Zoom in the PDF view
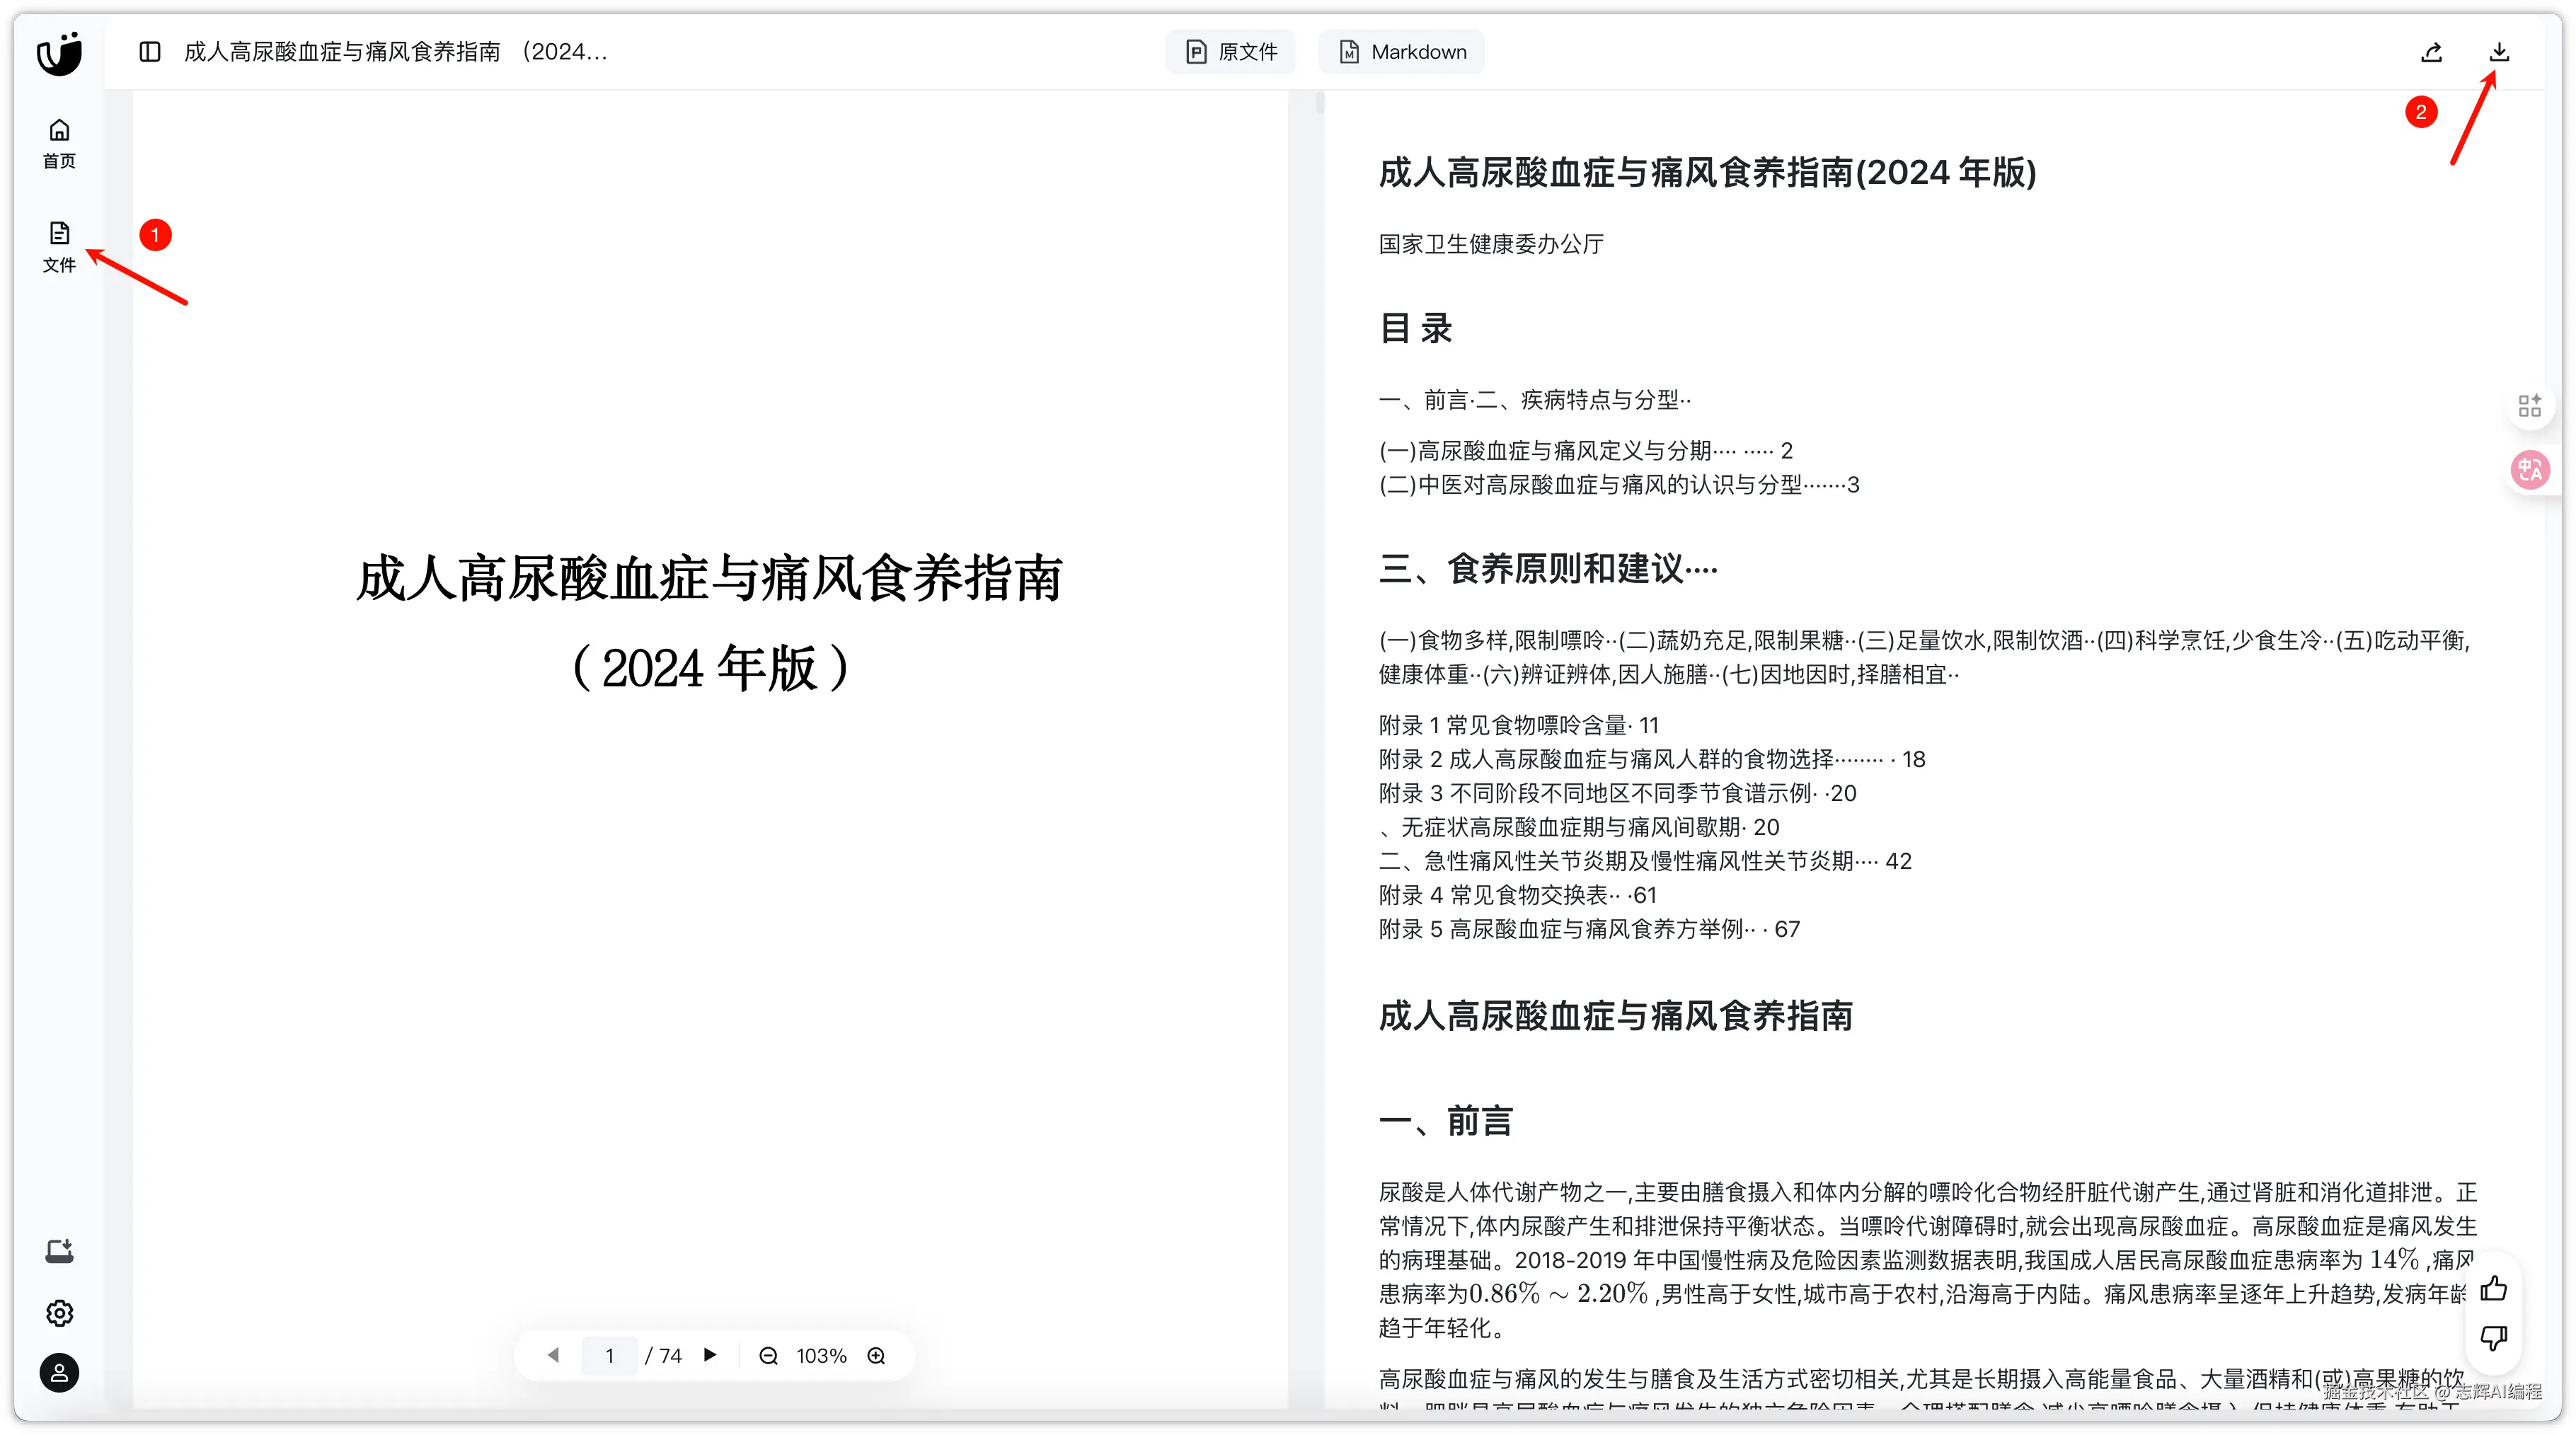 coord(876,1356)
